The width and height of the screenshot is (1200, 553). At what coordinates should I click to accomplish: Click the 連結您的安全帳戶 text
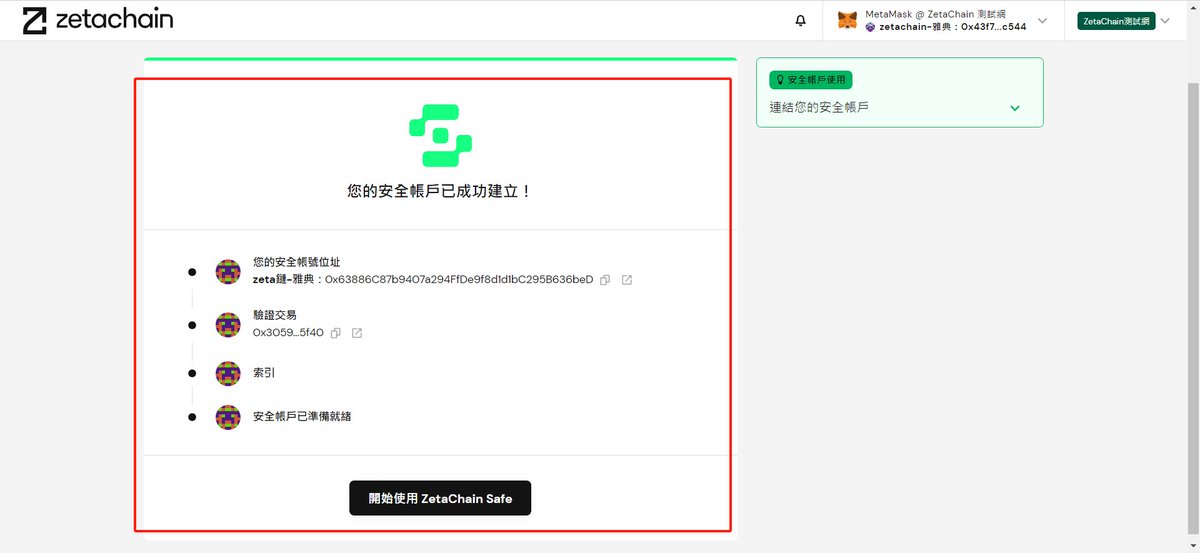click(819, 107)
